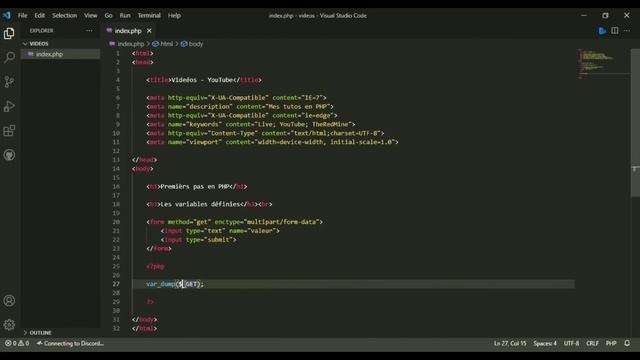
Task: Open the View menu
Action: pos(91,16)
